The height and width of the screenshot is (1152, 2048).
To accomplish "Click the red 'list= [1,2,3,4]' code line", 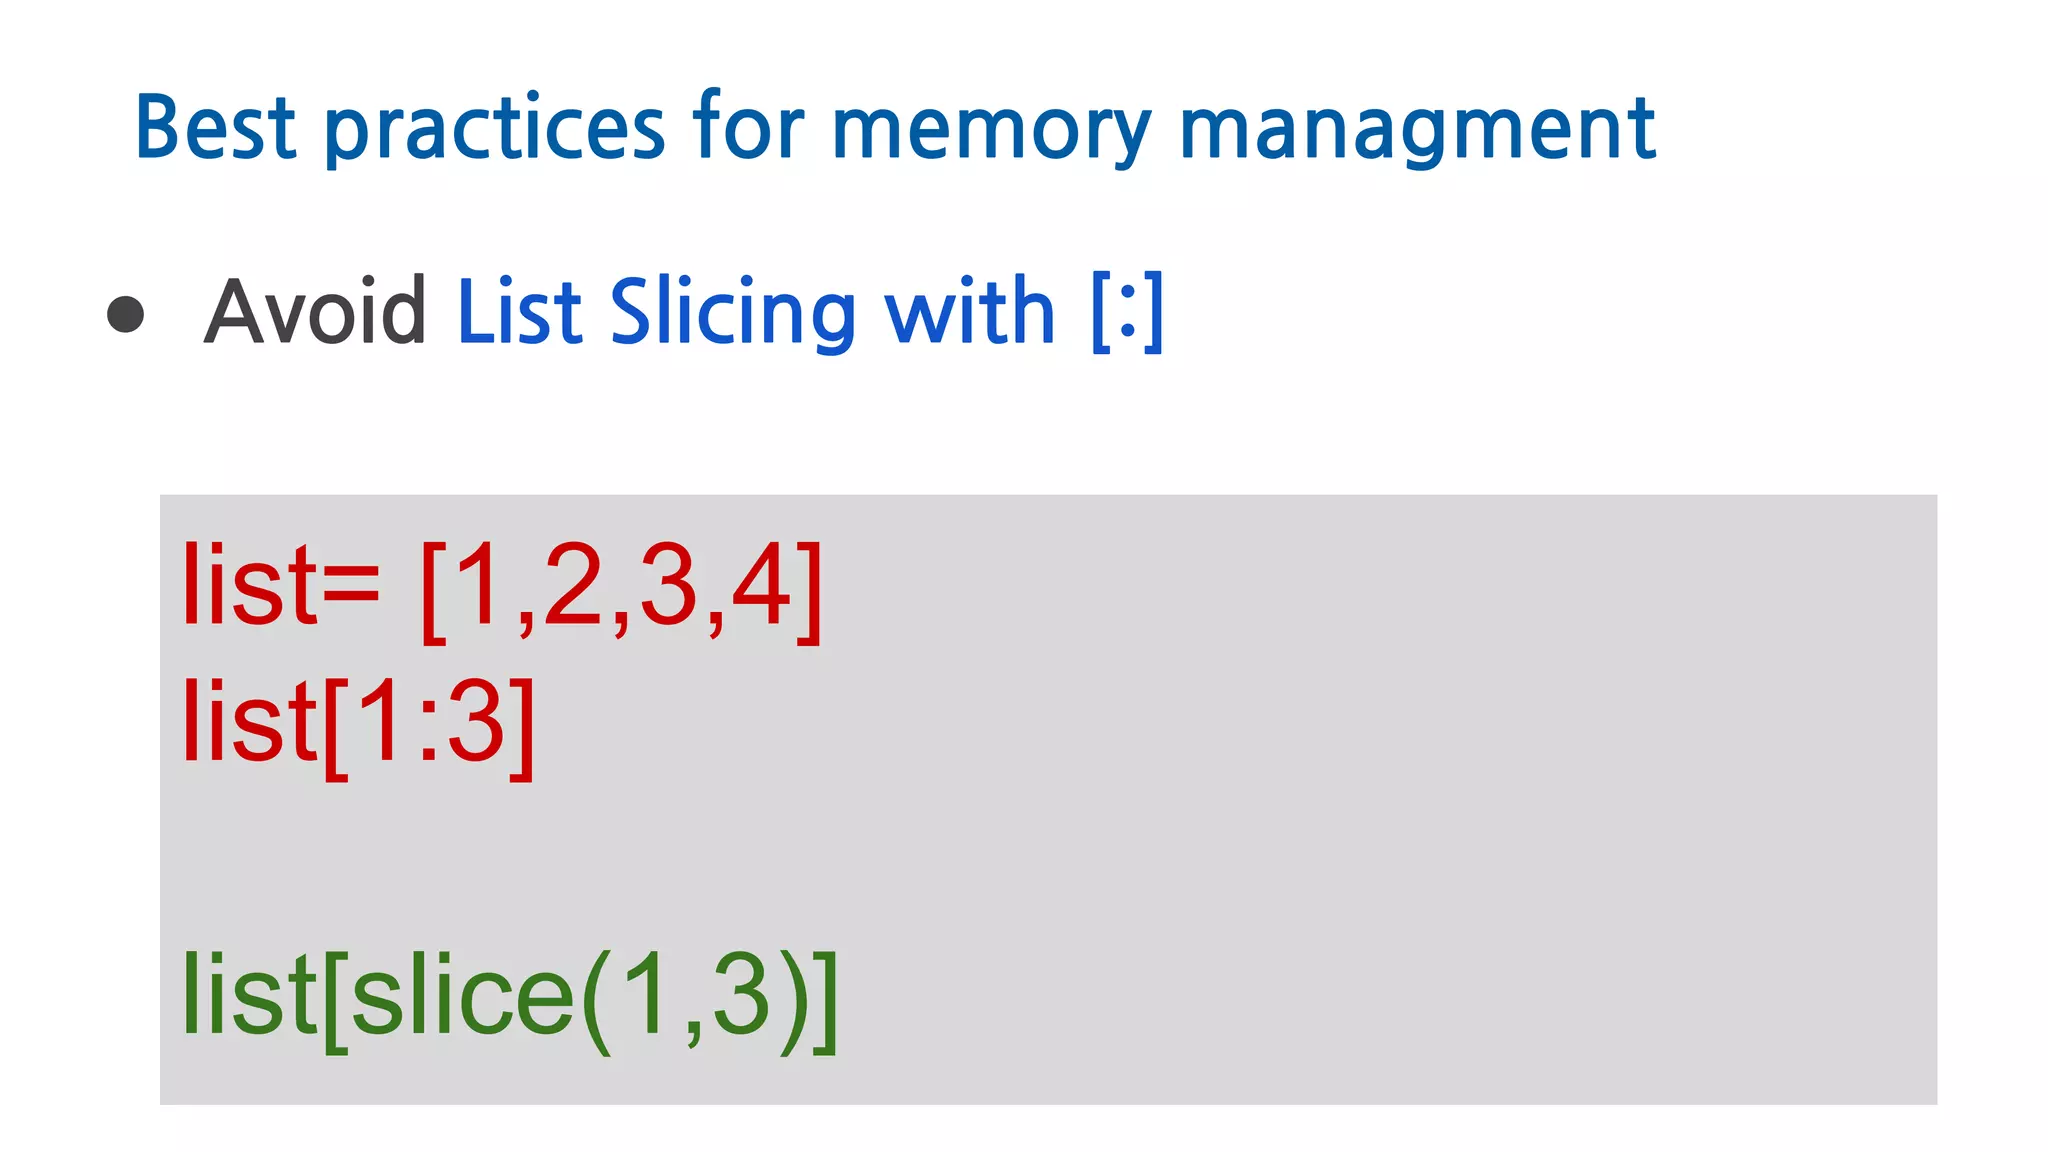I will pyautogui.click(x=501, y=590).
